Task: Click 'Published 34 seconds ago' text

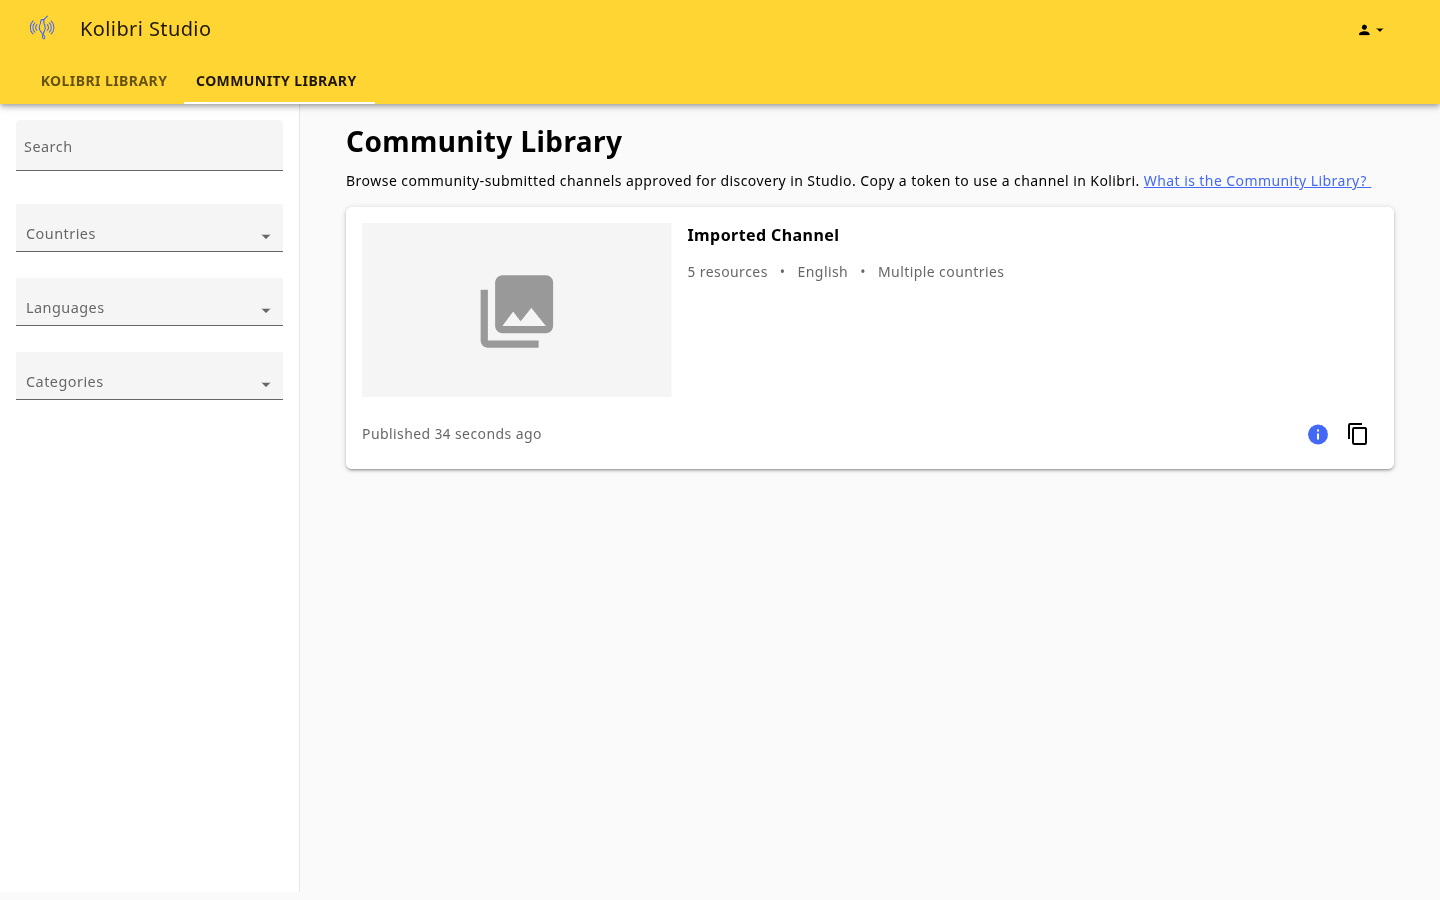Action: [452, 434]
